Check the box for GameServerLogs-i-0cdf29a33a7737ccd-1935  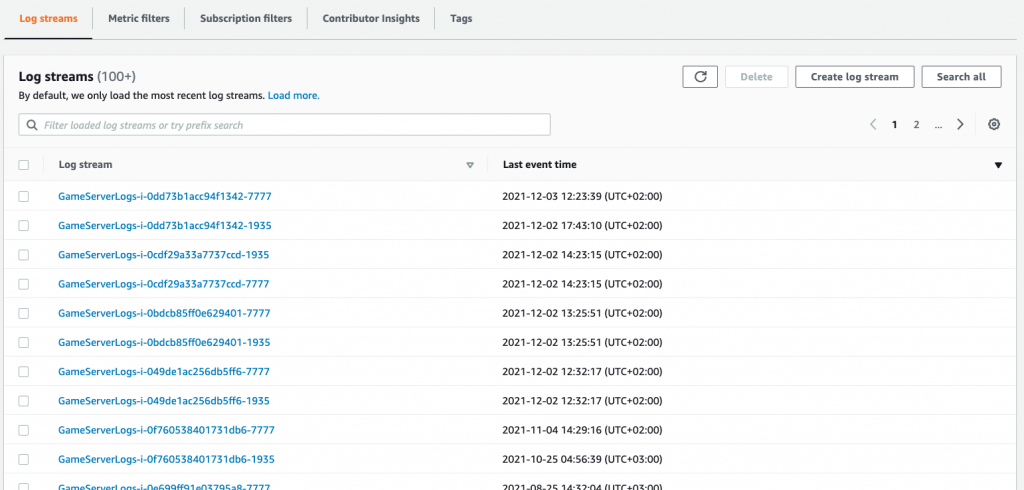click(x=24, y=255)
